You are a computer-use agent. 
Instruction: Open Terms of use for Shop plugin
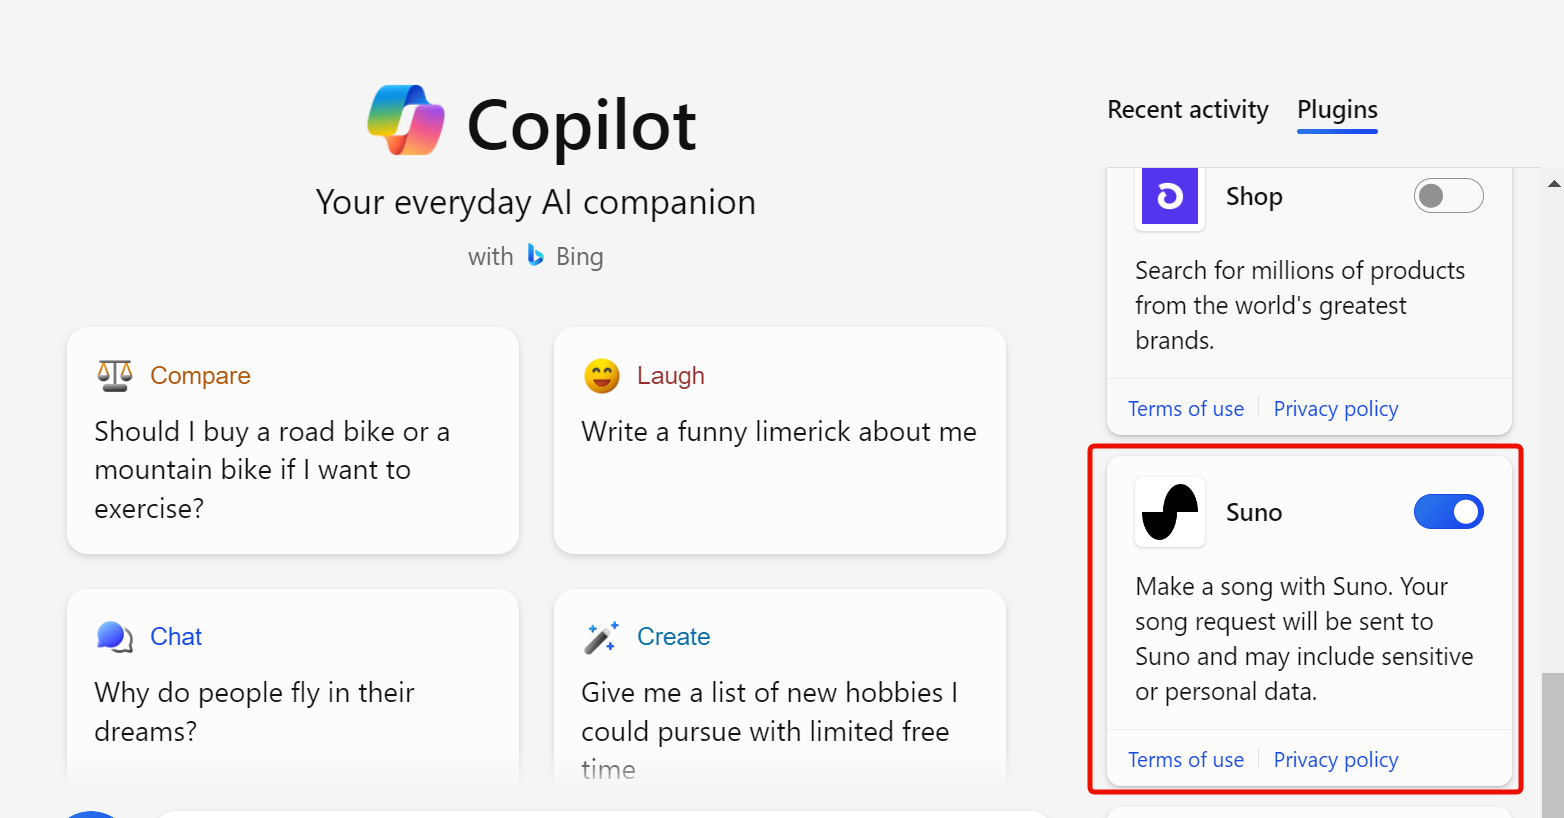(1185, 408)
